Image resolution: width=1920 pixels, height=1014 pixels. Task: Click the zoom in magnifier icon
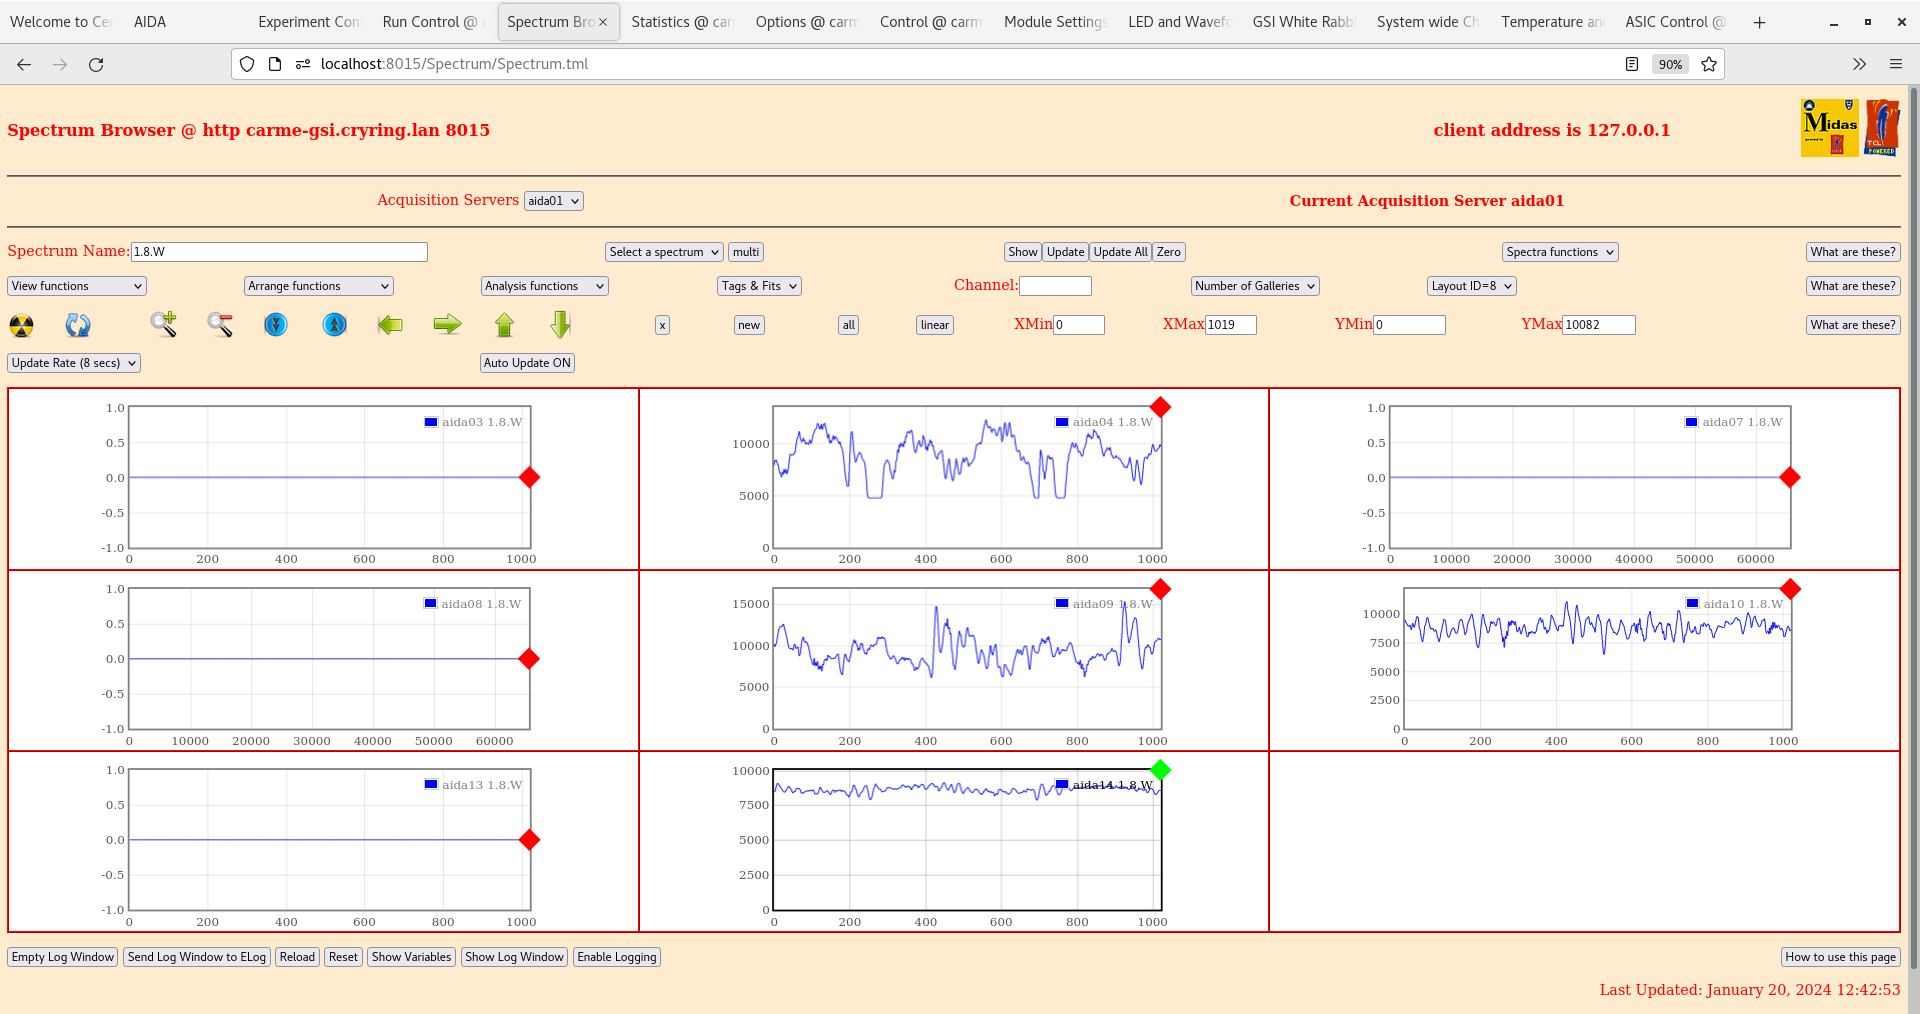pyautogui.click(x=164, y=324)
